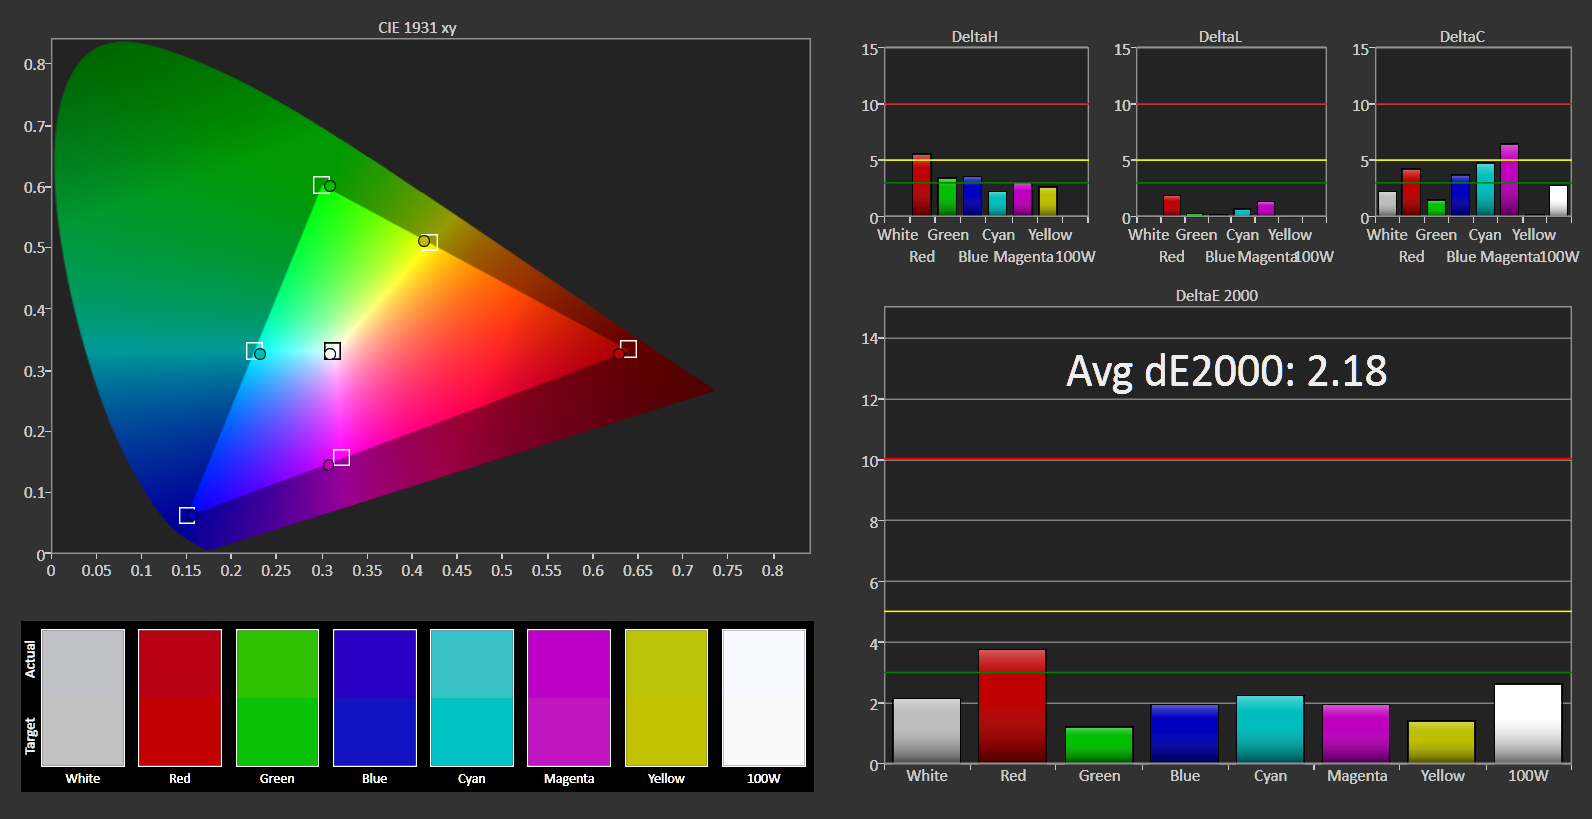Select the 100W white color swatch

(x=763, y=698)
